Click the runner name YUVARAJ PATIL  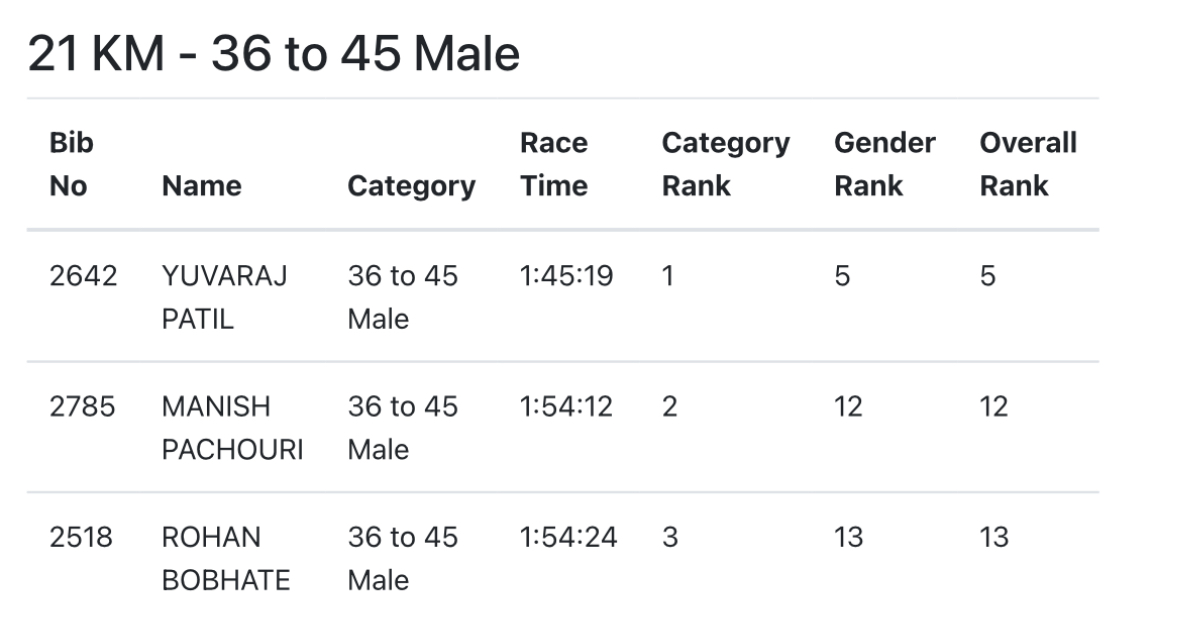tap(224, 298)
